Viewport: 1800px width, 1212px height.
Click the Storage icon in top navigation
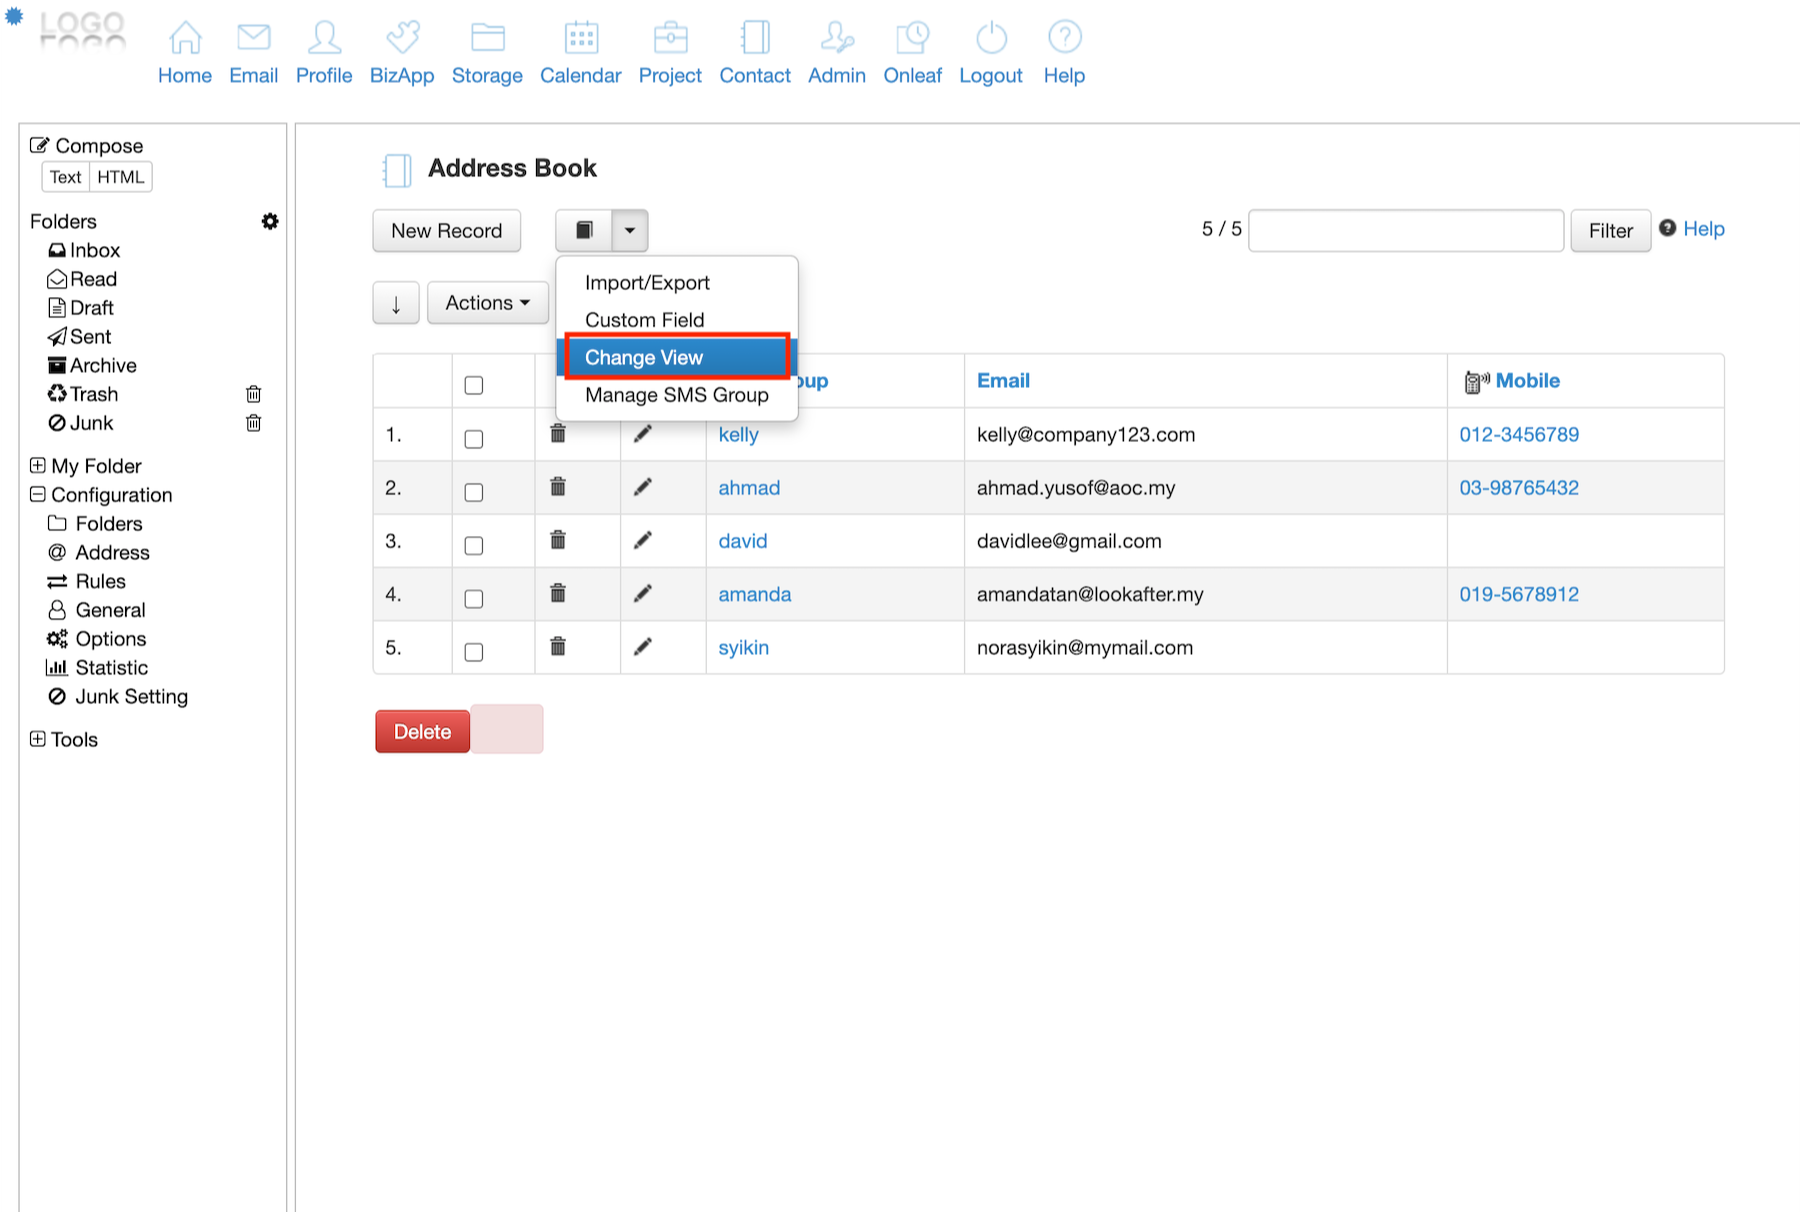coord(487,38)
